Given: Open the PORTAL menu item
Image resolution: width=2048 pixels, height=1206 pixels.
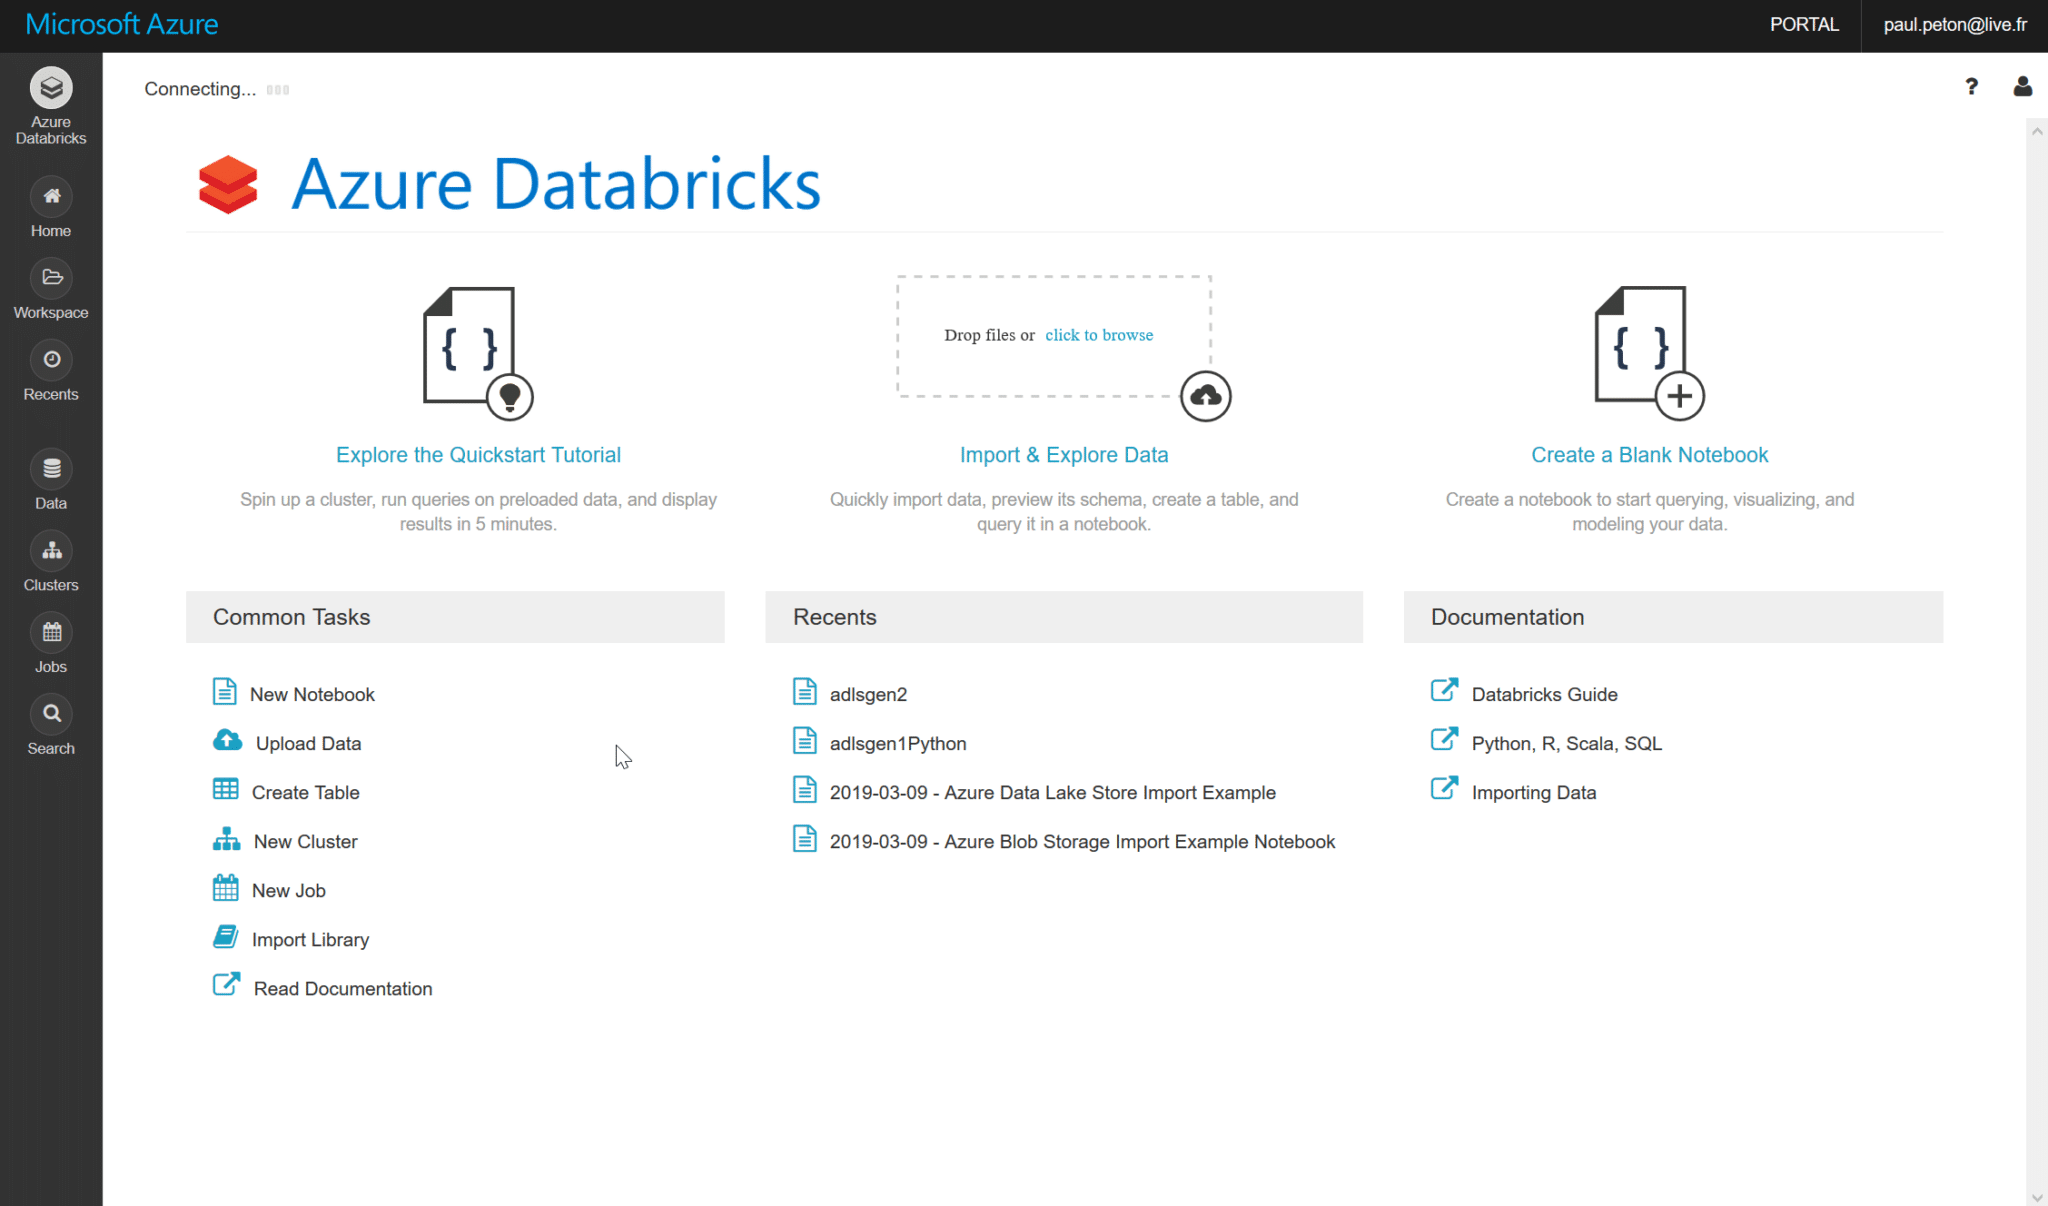Looking at the screenshot, I should (1804, 24).
